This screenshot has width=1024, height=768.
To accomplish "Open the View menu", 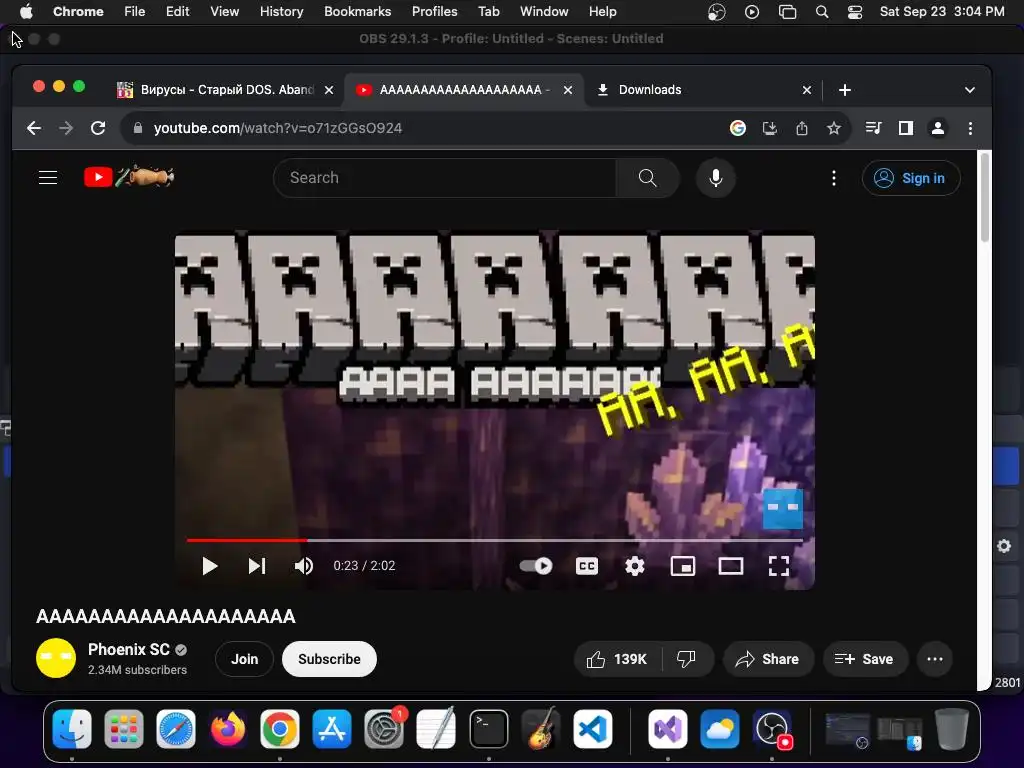I will pyautogui.click(x=224, y=11).
